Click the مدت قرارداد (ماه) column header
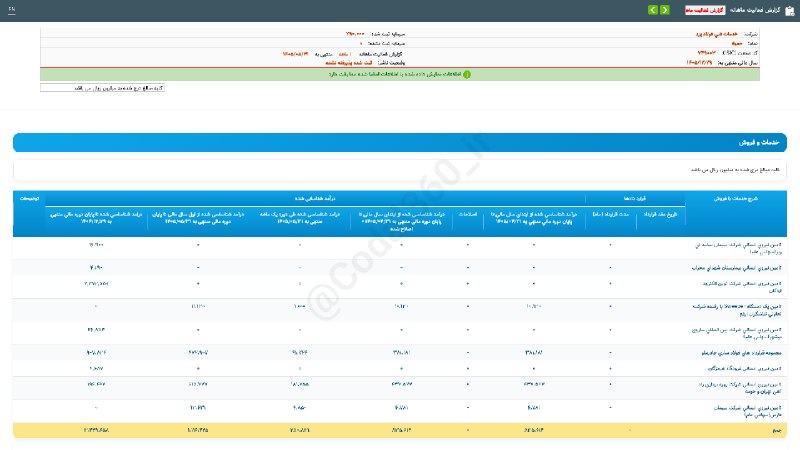Screen dimensions: 800x450 610,214
